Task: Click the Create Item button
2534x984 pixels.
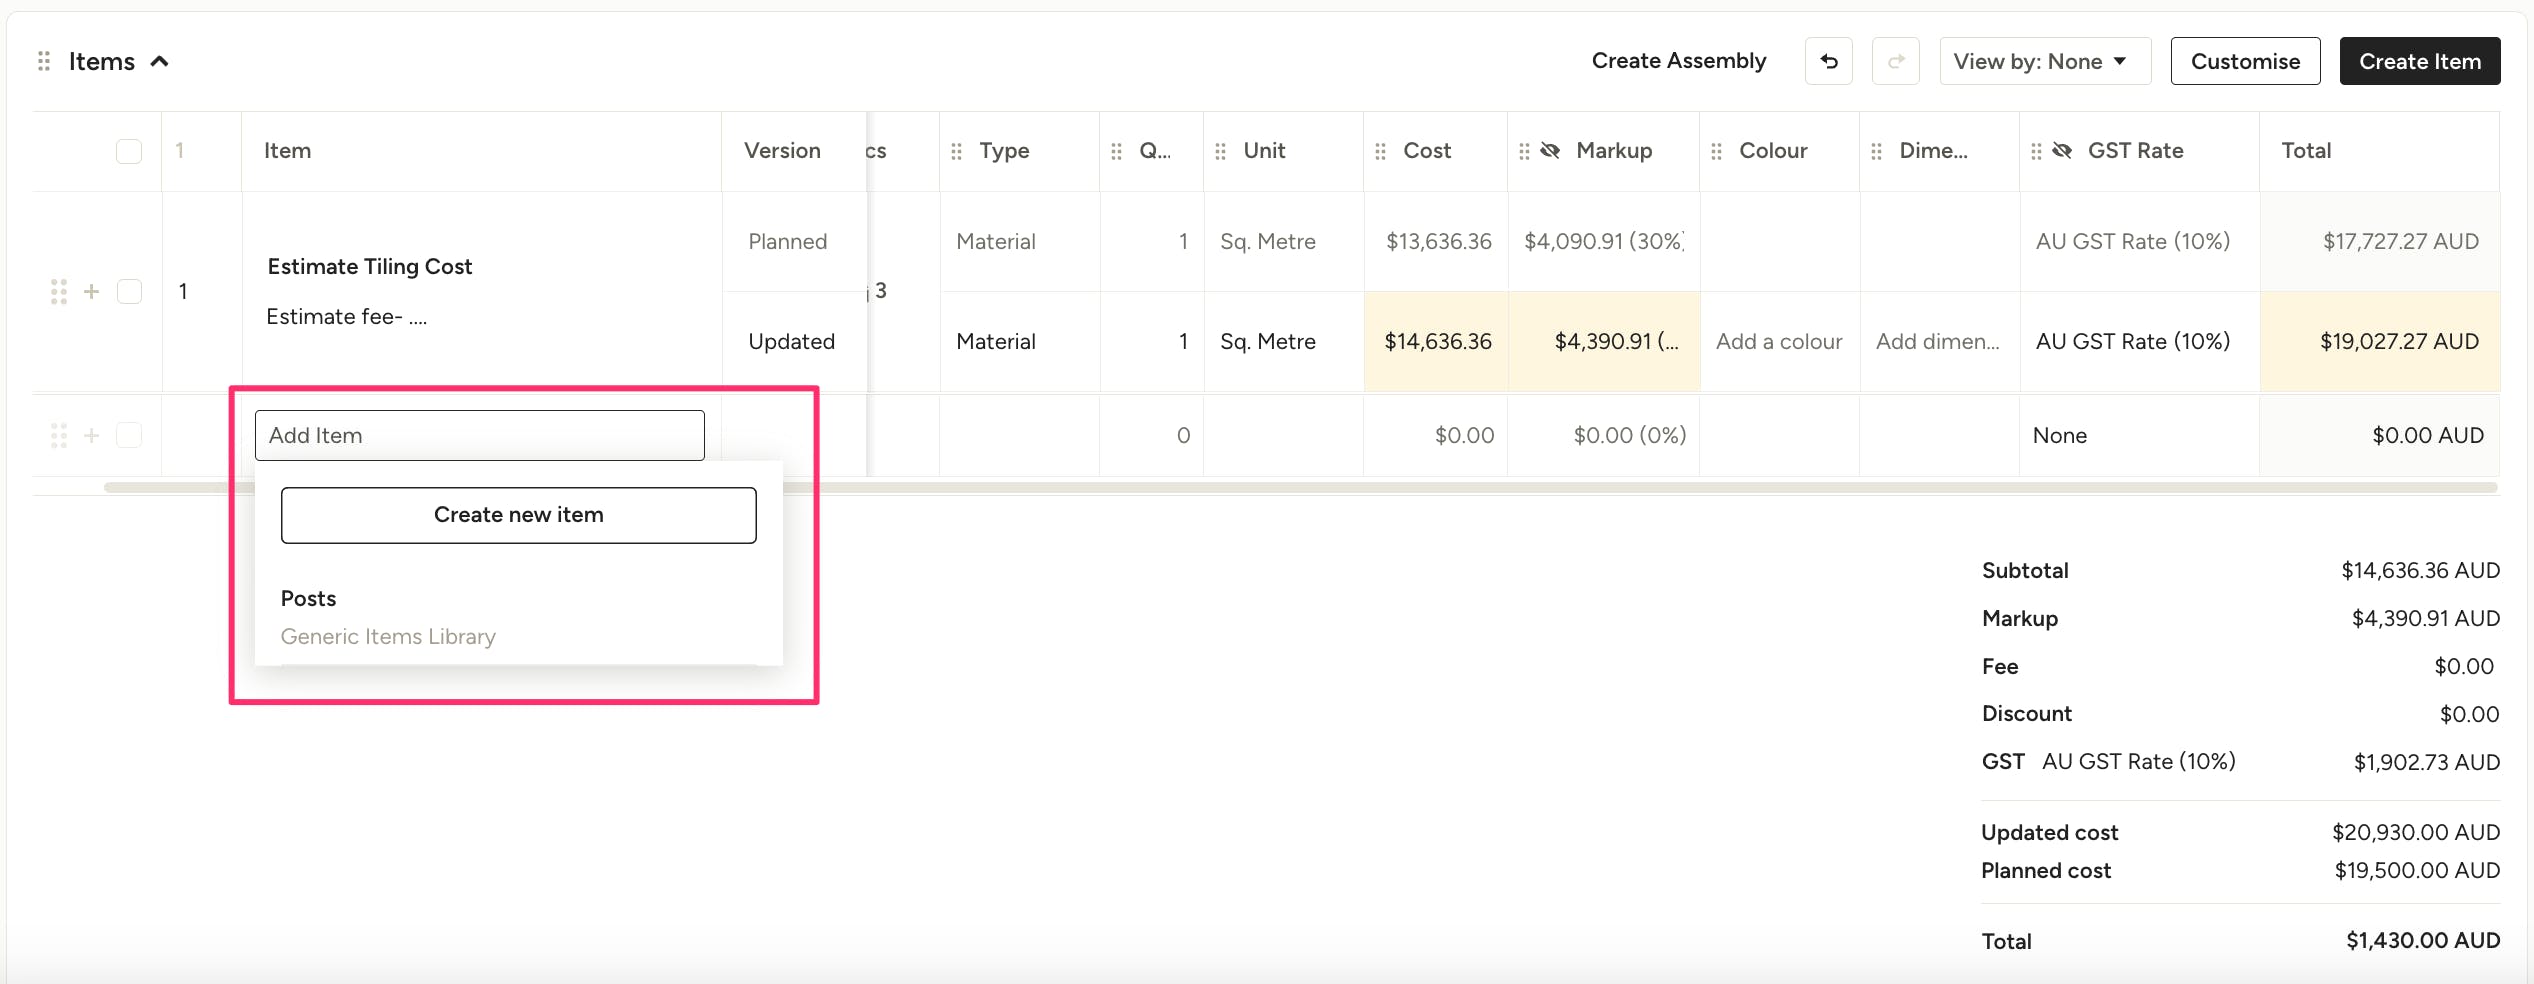Action: coord(2419,62)
